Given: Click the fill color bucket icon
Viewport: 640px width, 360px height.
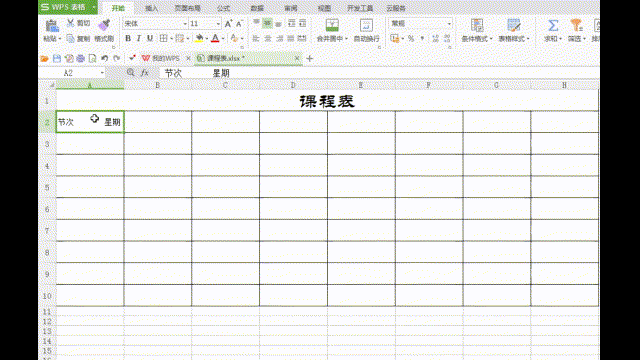Looking at the screenshot, I should tap(199, 38).
